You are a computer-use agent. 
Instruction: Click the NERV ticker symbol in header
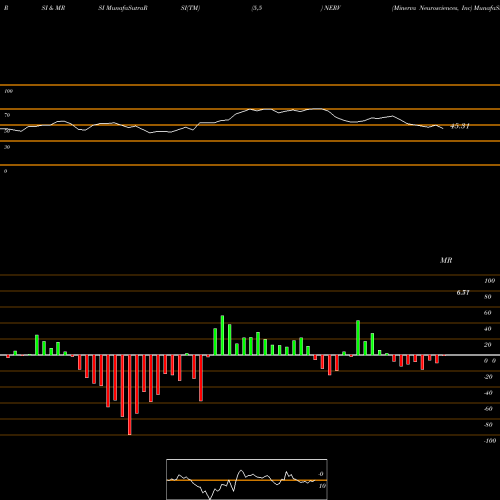332,8
